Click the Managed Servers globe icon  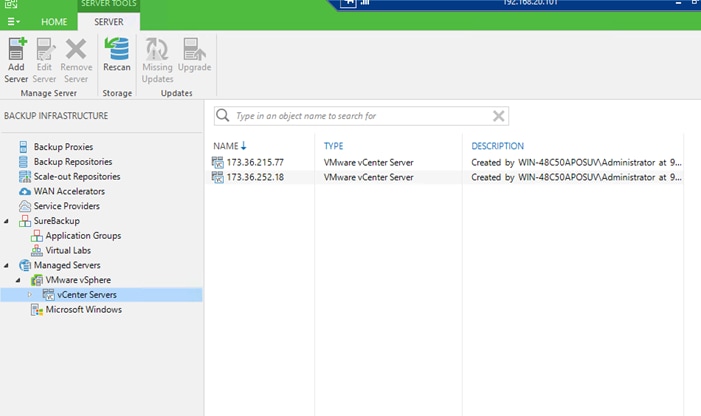(x=25, y=265)
